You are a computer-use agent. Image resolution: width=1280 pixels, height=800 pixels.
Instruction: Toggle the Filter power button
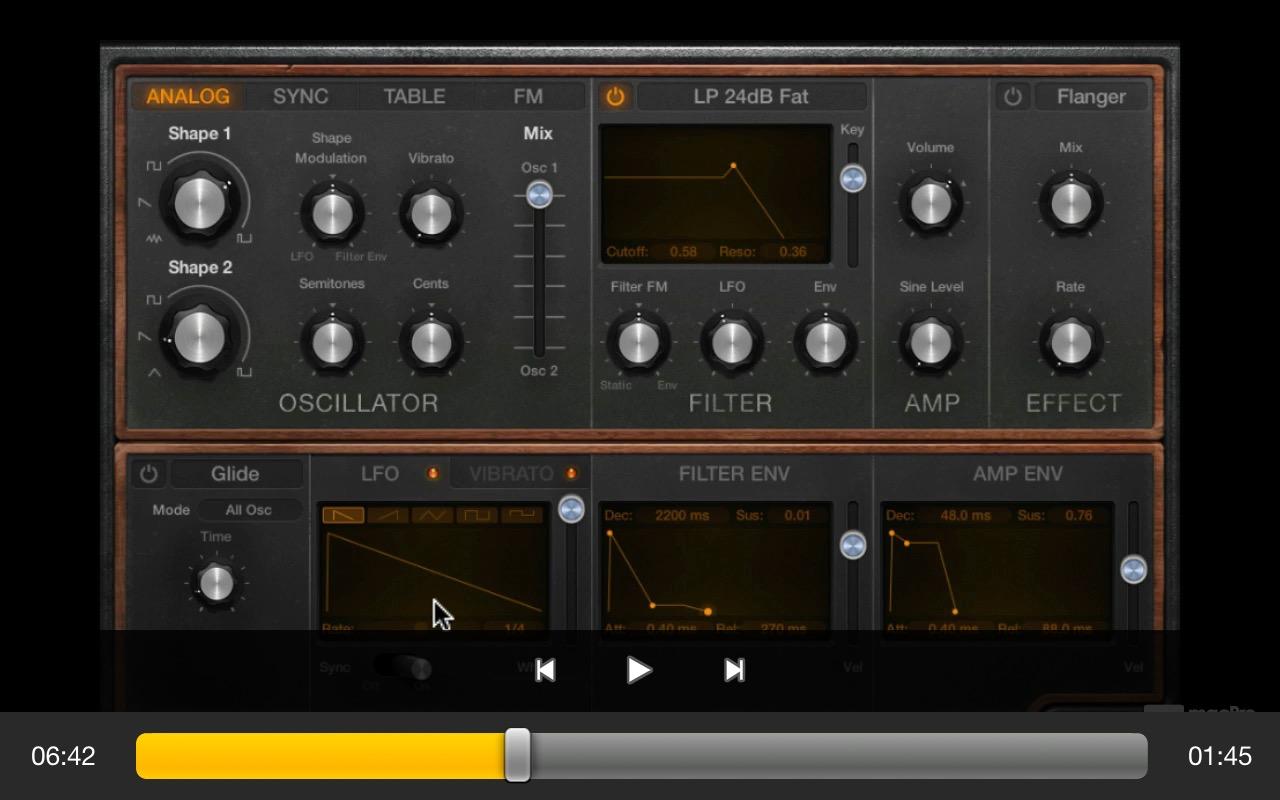615,97
